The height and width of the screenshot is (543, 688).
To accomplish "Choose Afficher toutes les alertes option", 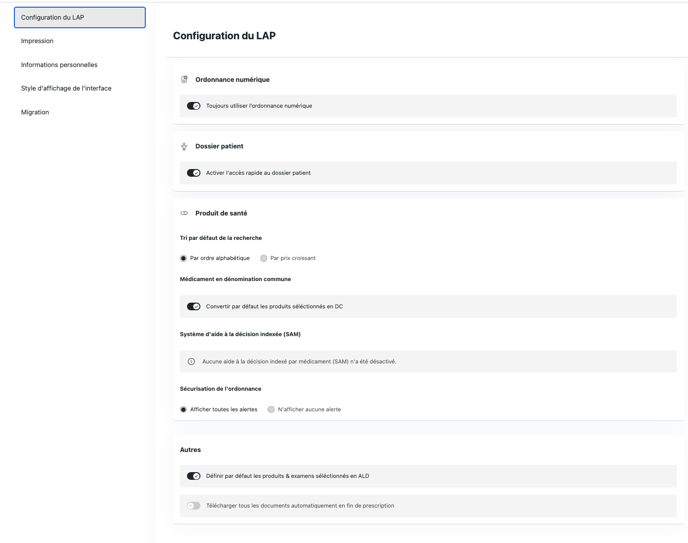I will point(184,409).
